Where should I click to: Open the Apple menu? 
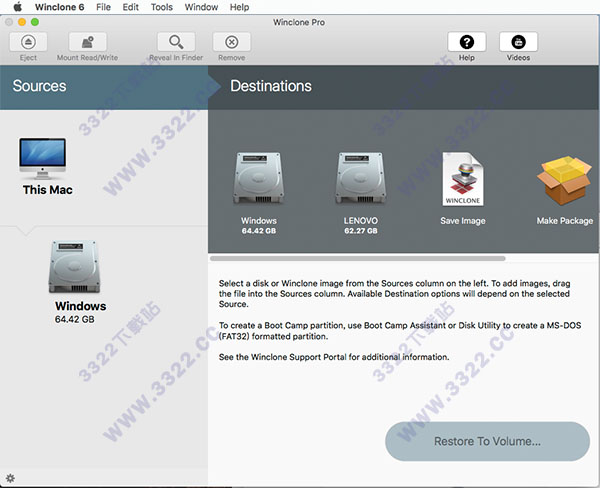pos(18,7)
